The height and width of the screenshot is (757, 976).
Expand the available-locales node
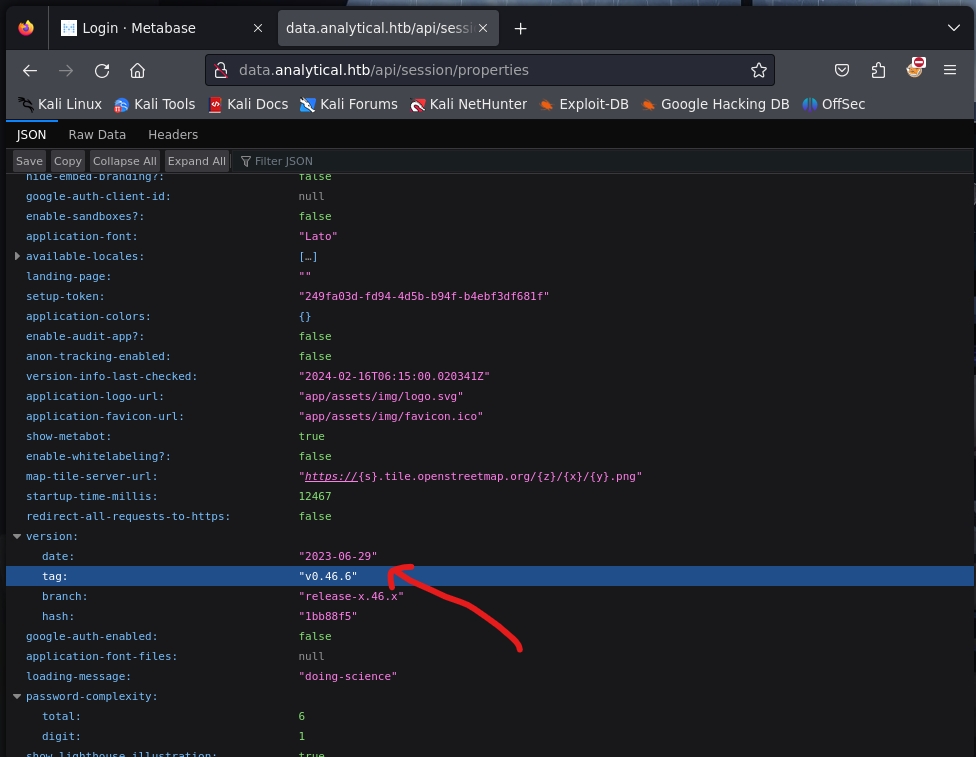tap(17, 256)
